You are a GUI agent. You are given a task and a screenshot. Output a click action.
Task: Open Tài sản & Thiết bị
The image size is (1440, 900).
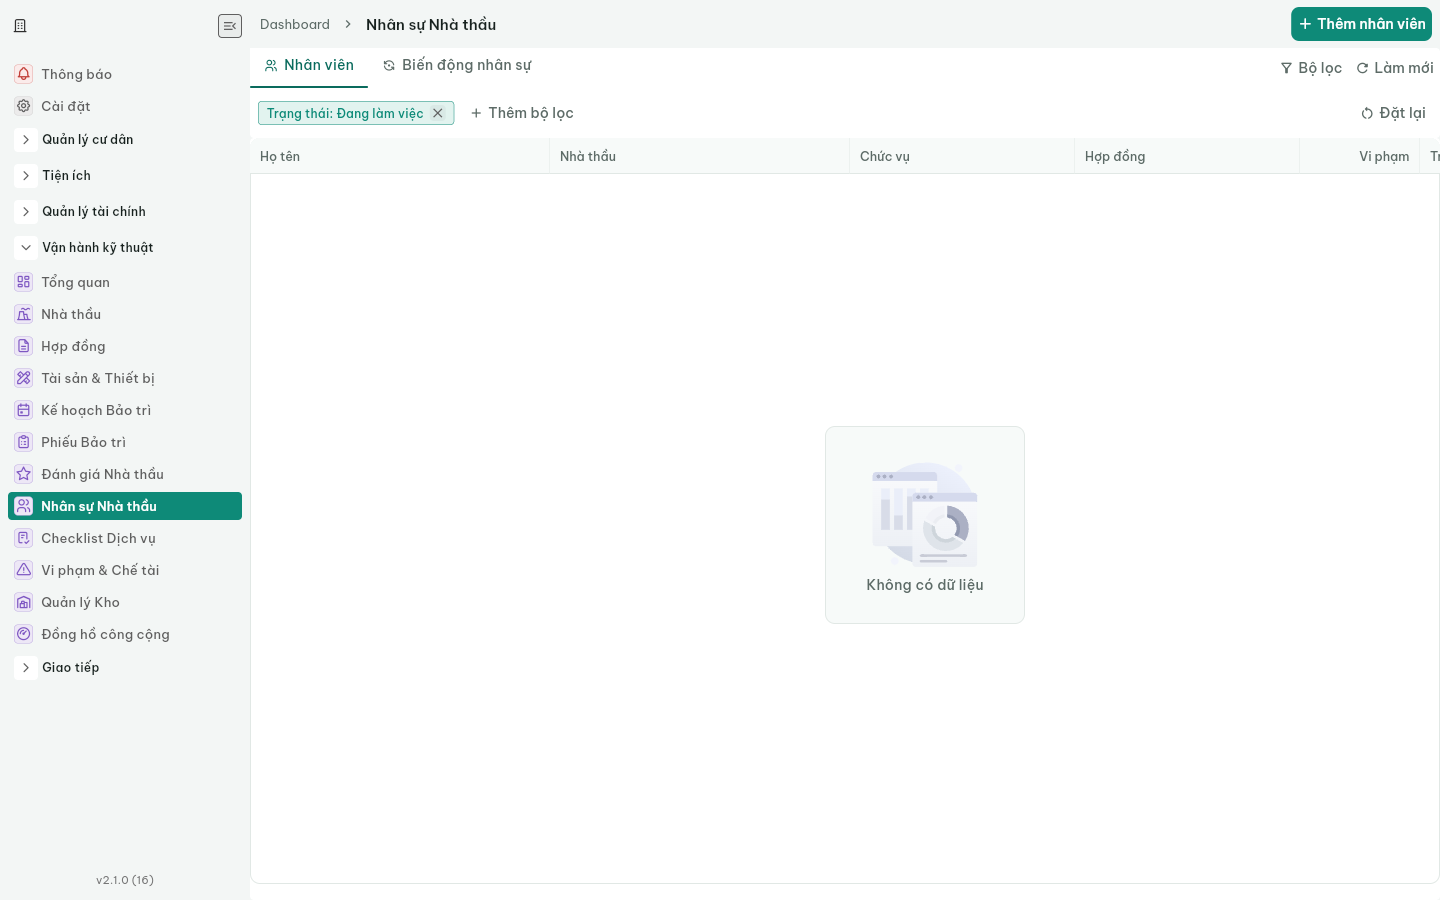pos(125,378)
